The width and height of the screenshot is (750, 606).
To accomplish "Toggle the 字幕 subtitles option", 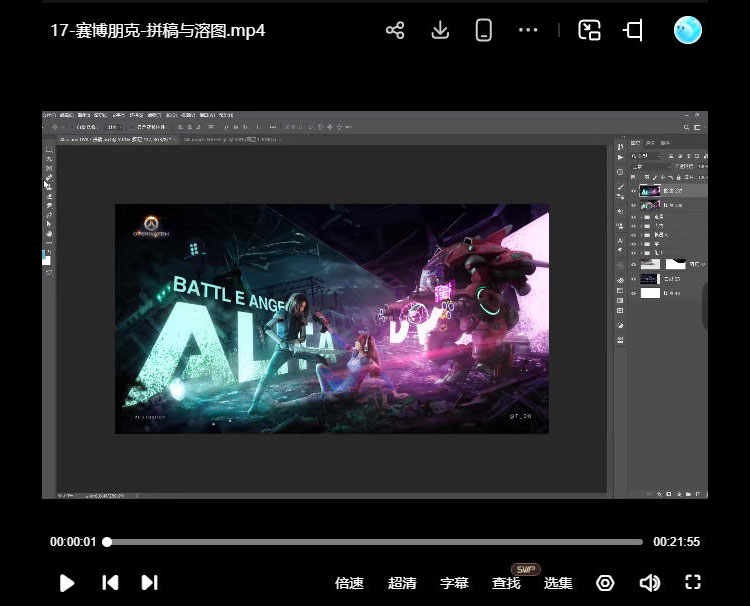I will click(454, 583).
